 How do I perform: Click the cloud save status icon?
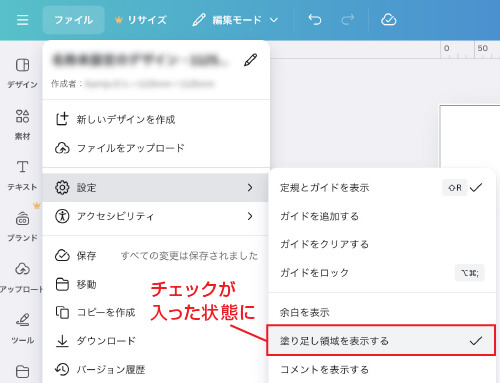[388, 20]
